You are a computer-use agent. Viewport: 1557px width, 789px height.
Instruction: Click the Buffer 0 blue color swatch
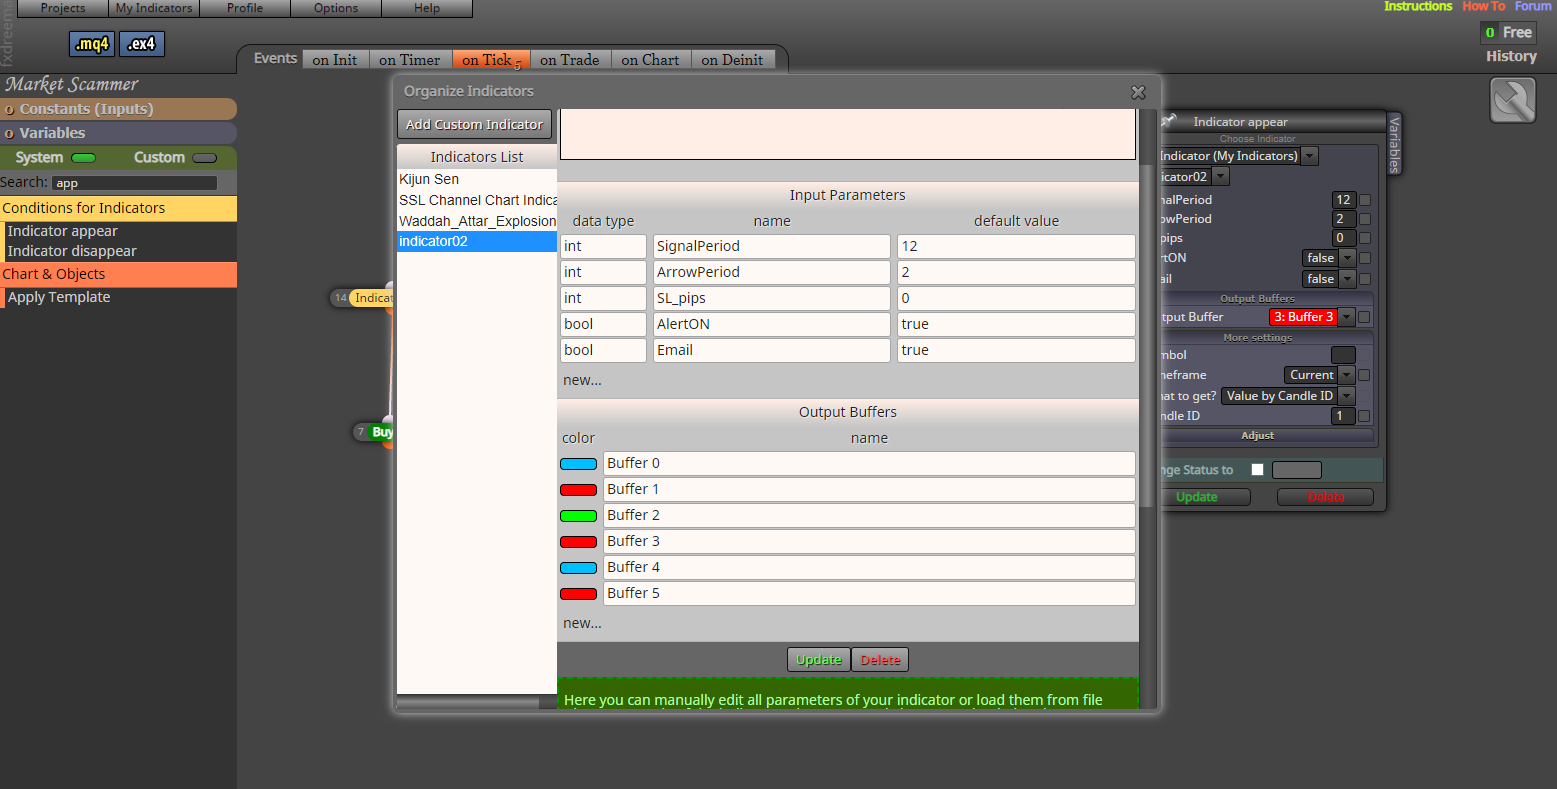click(578, 464)
